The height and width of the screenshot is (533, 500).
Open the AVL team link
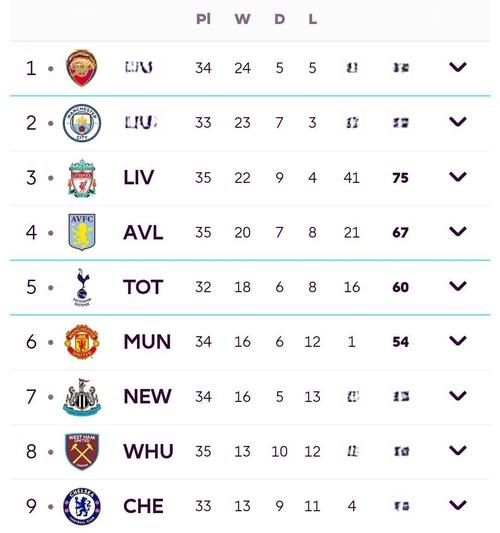coord(143,233)
